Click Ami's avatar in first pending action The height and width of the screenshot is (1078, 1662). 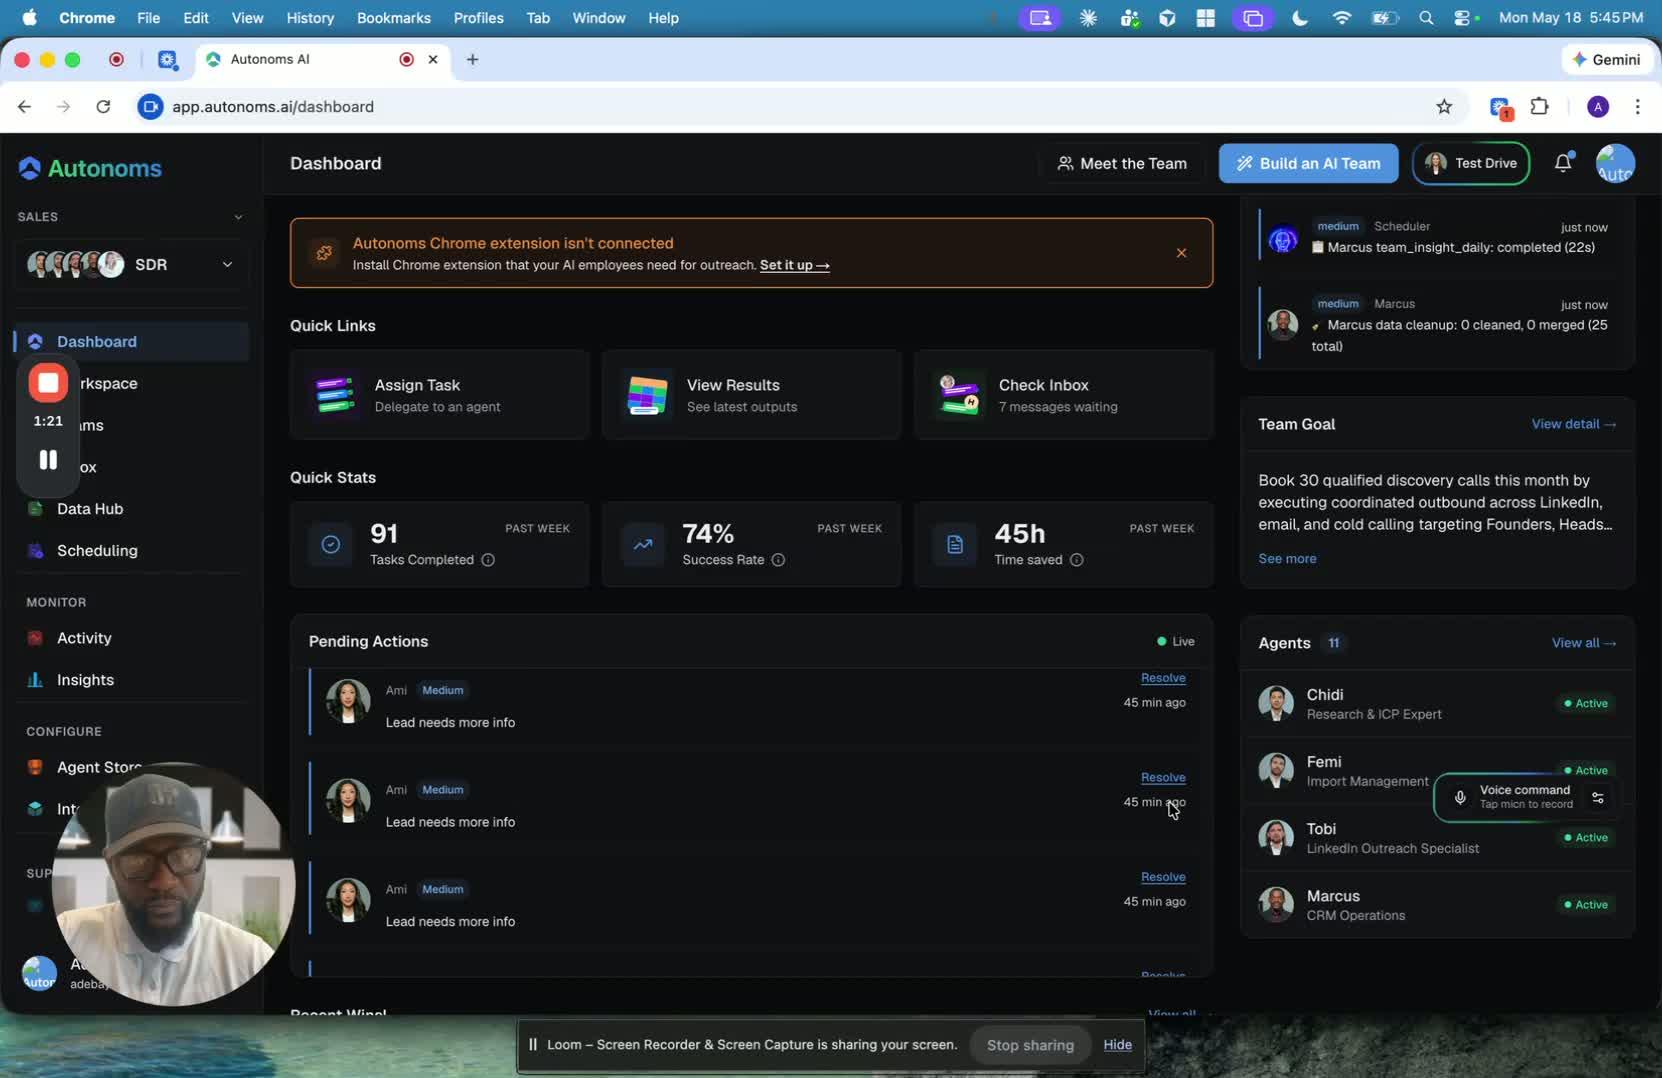pyautogui.click(x=348, y=702)
